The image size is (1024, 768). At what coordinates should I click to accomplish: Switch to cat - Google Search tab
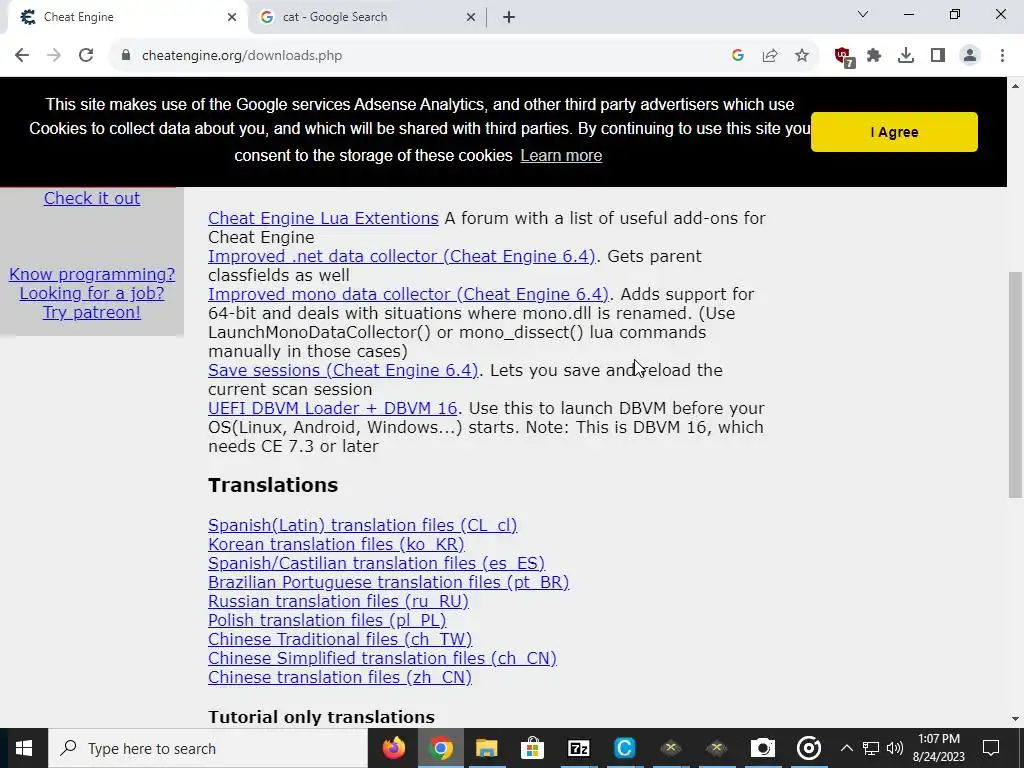pyautogui.click(x=367, y=18)
